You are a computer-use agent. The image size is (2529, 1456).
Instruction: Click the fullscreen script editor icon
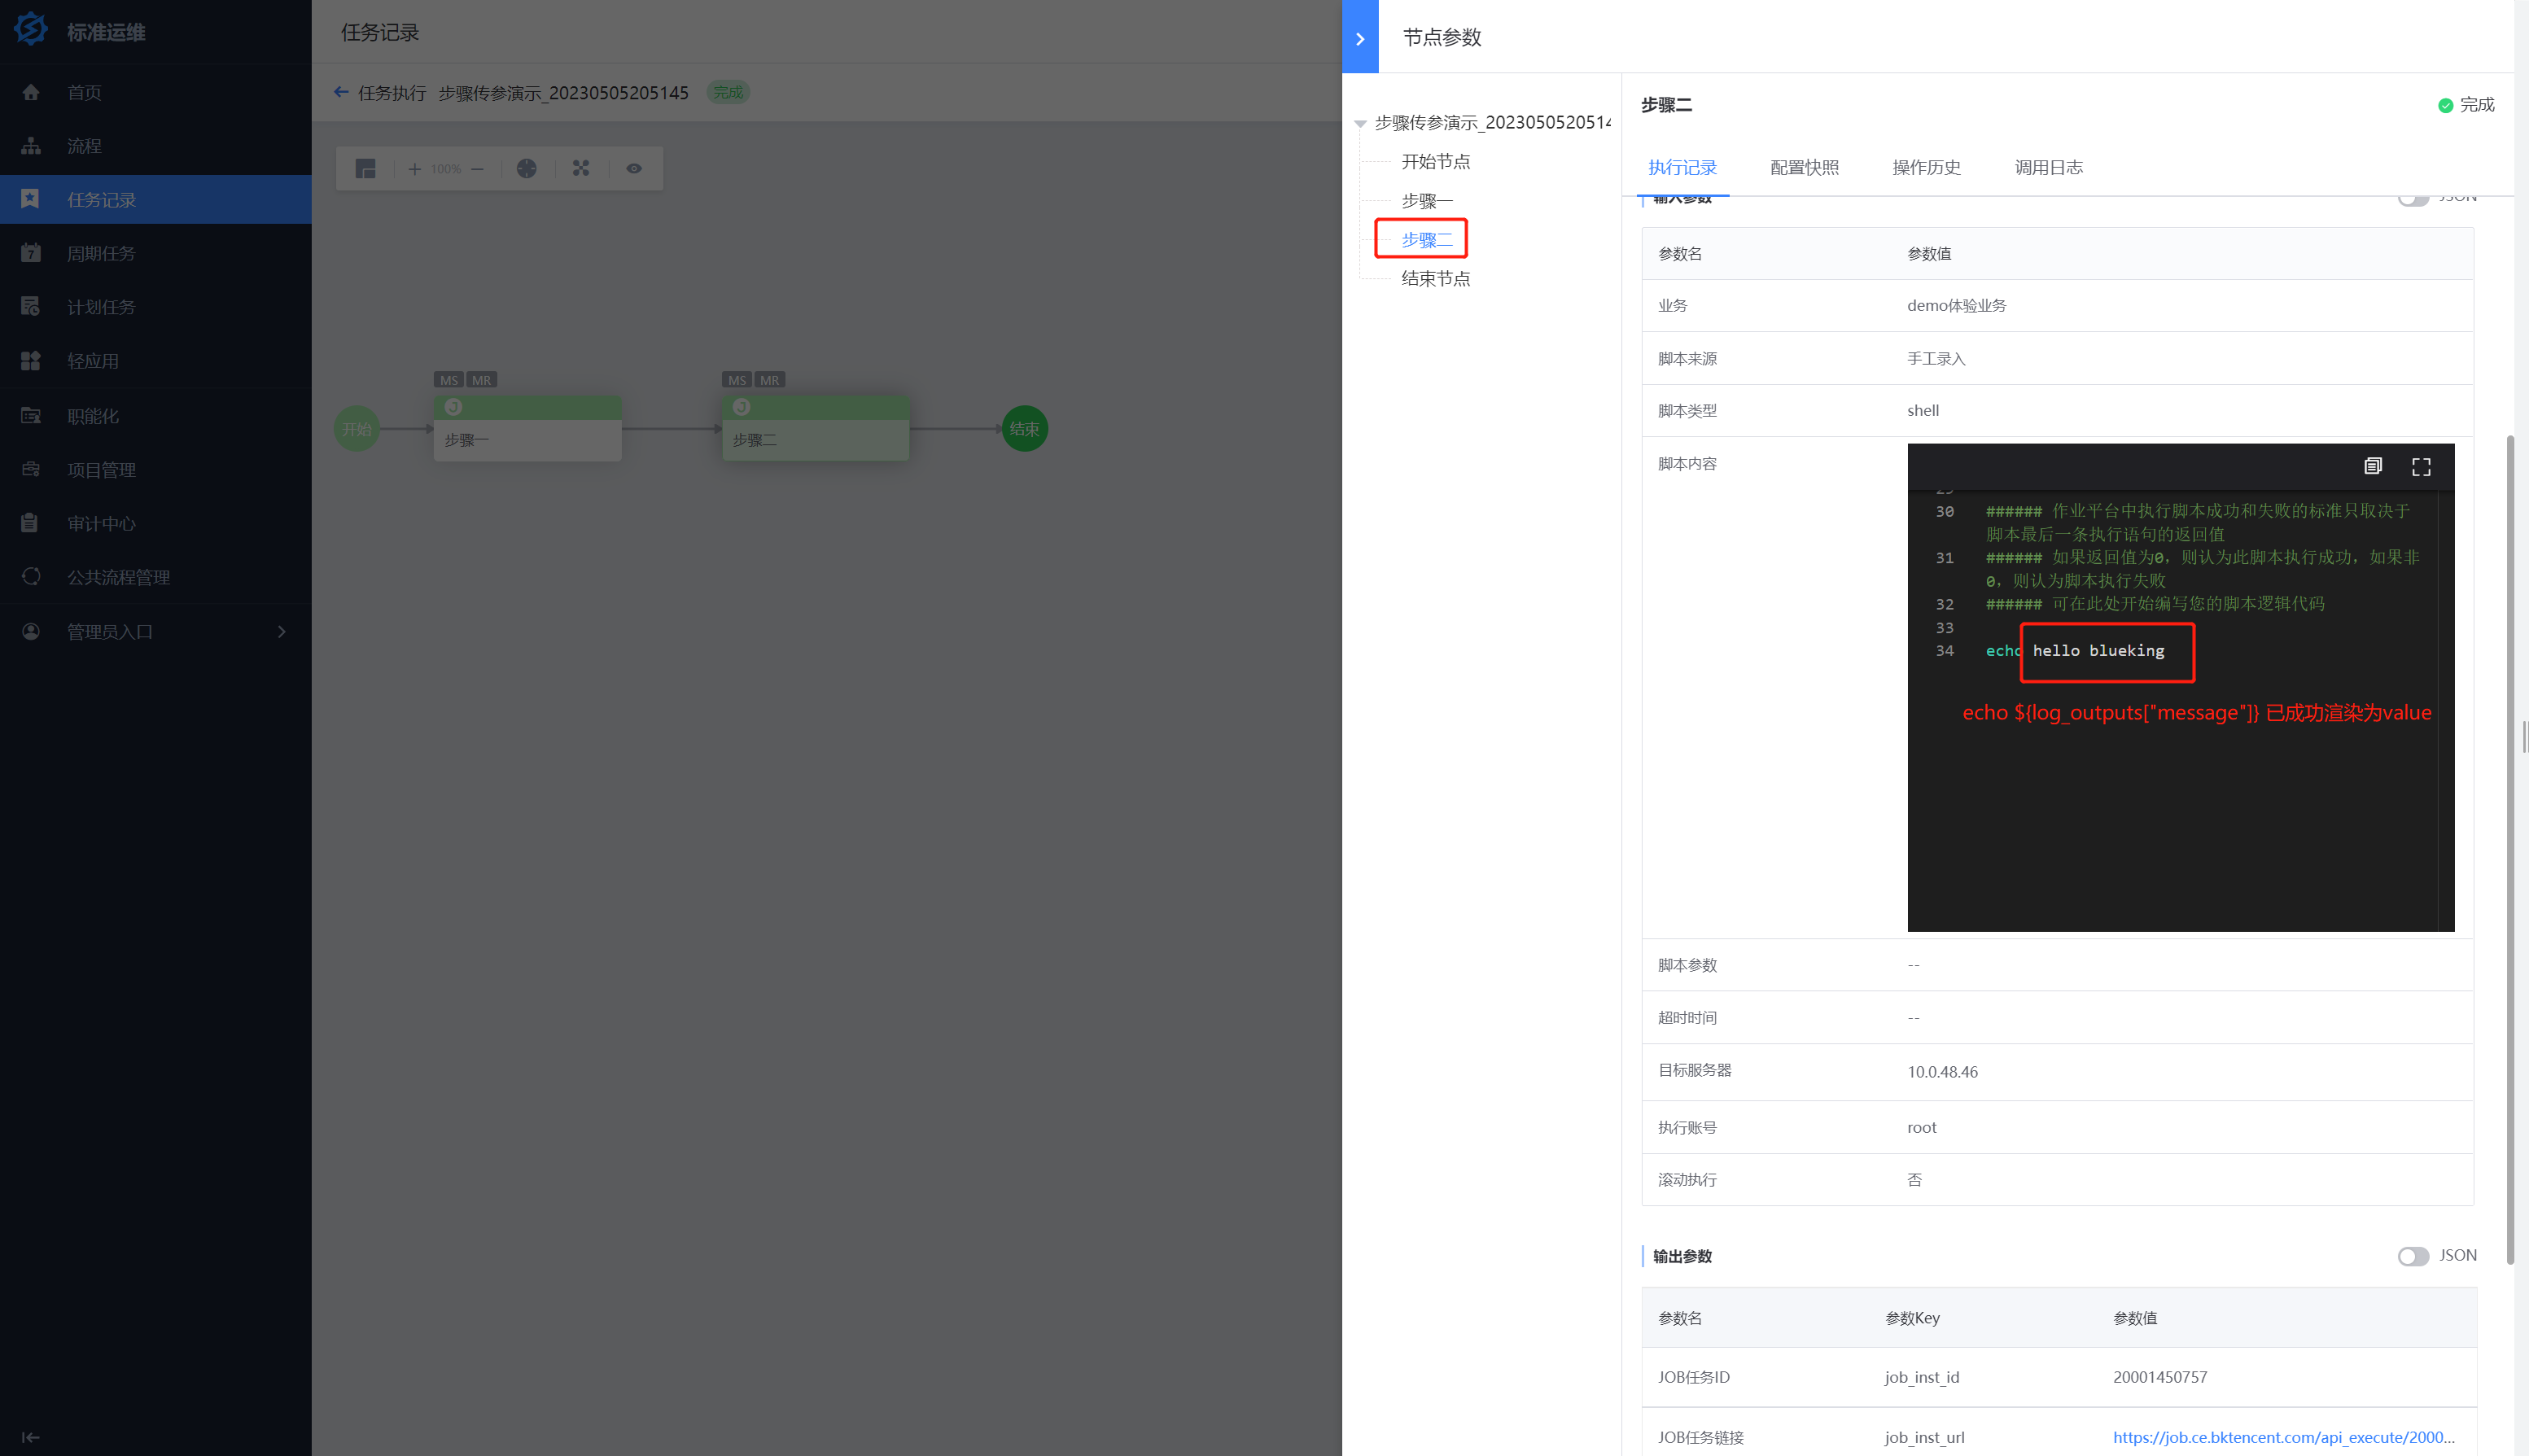pos(2421,467)
